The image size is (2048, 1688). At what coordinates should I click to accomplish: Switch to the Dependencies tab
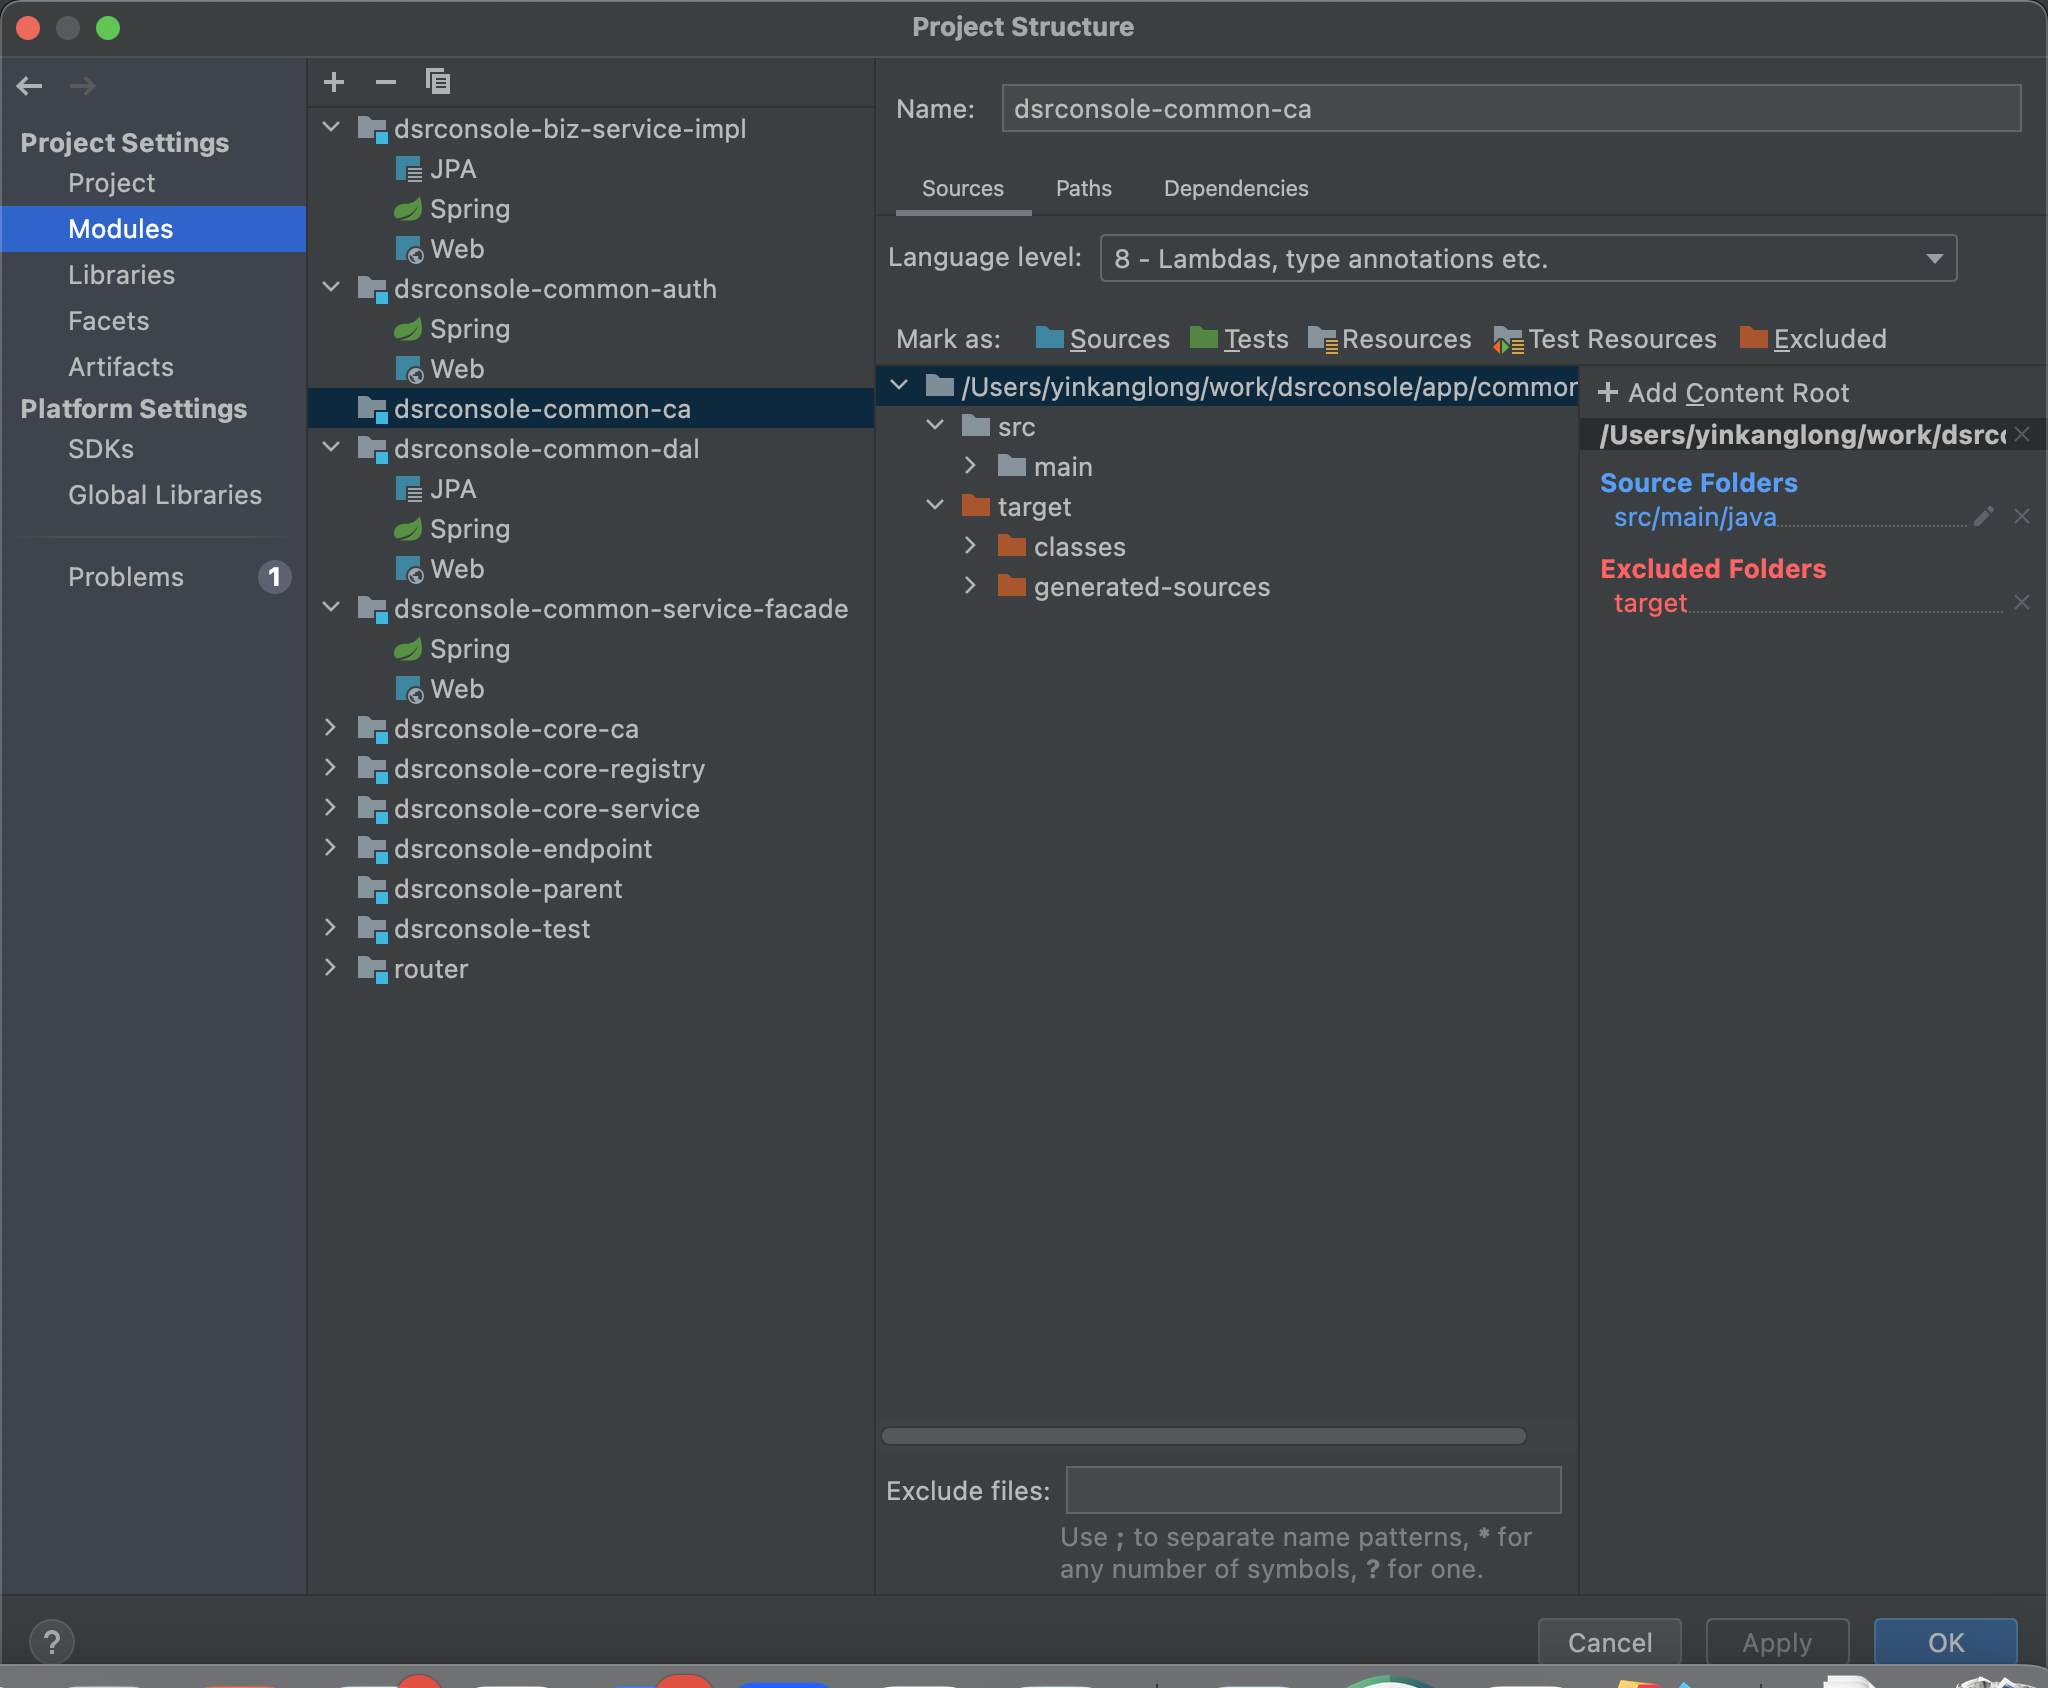pyautogui.click(x=1235, y=188)
